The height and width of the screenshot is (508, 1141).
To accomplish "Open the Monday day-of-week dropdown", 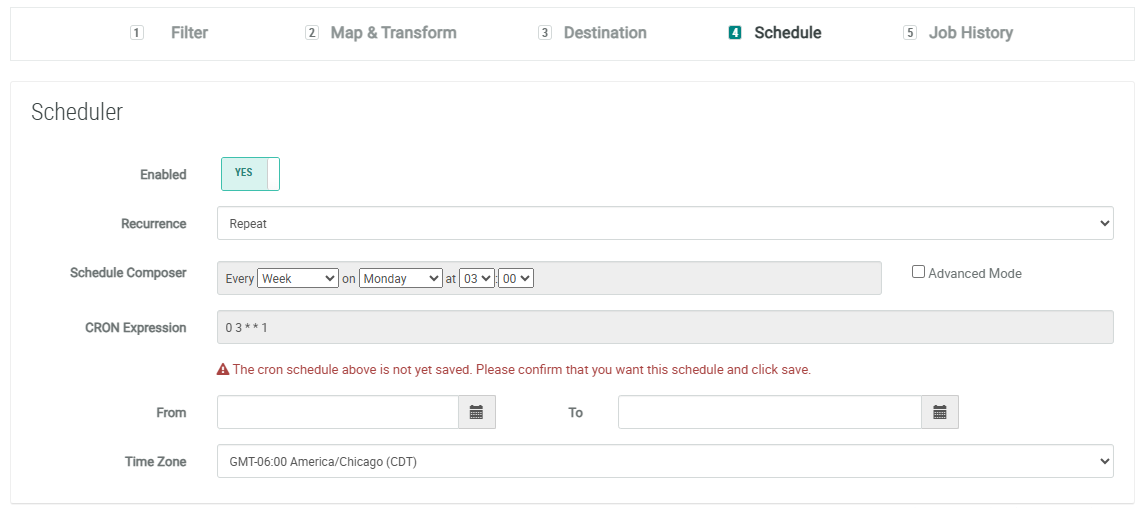I will pos(400,279).
